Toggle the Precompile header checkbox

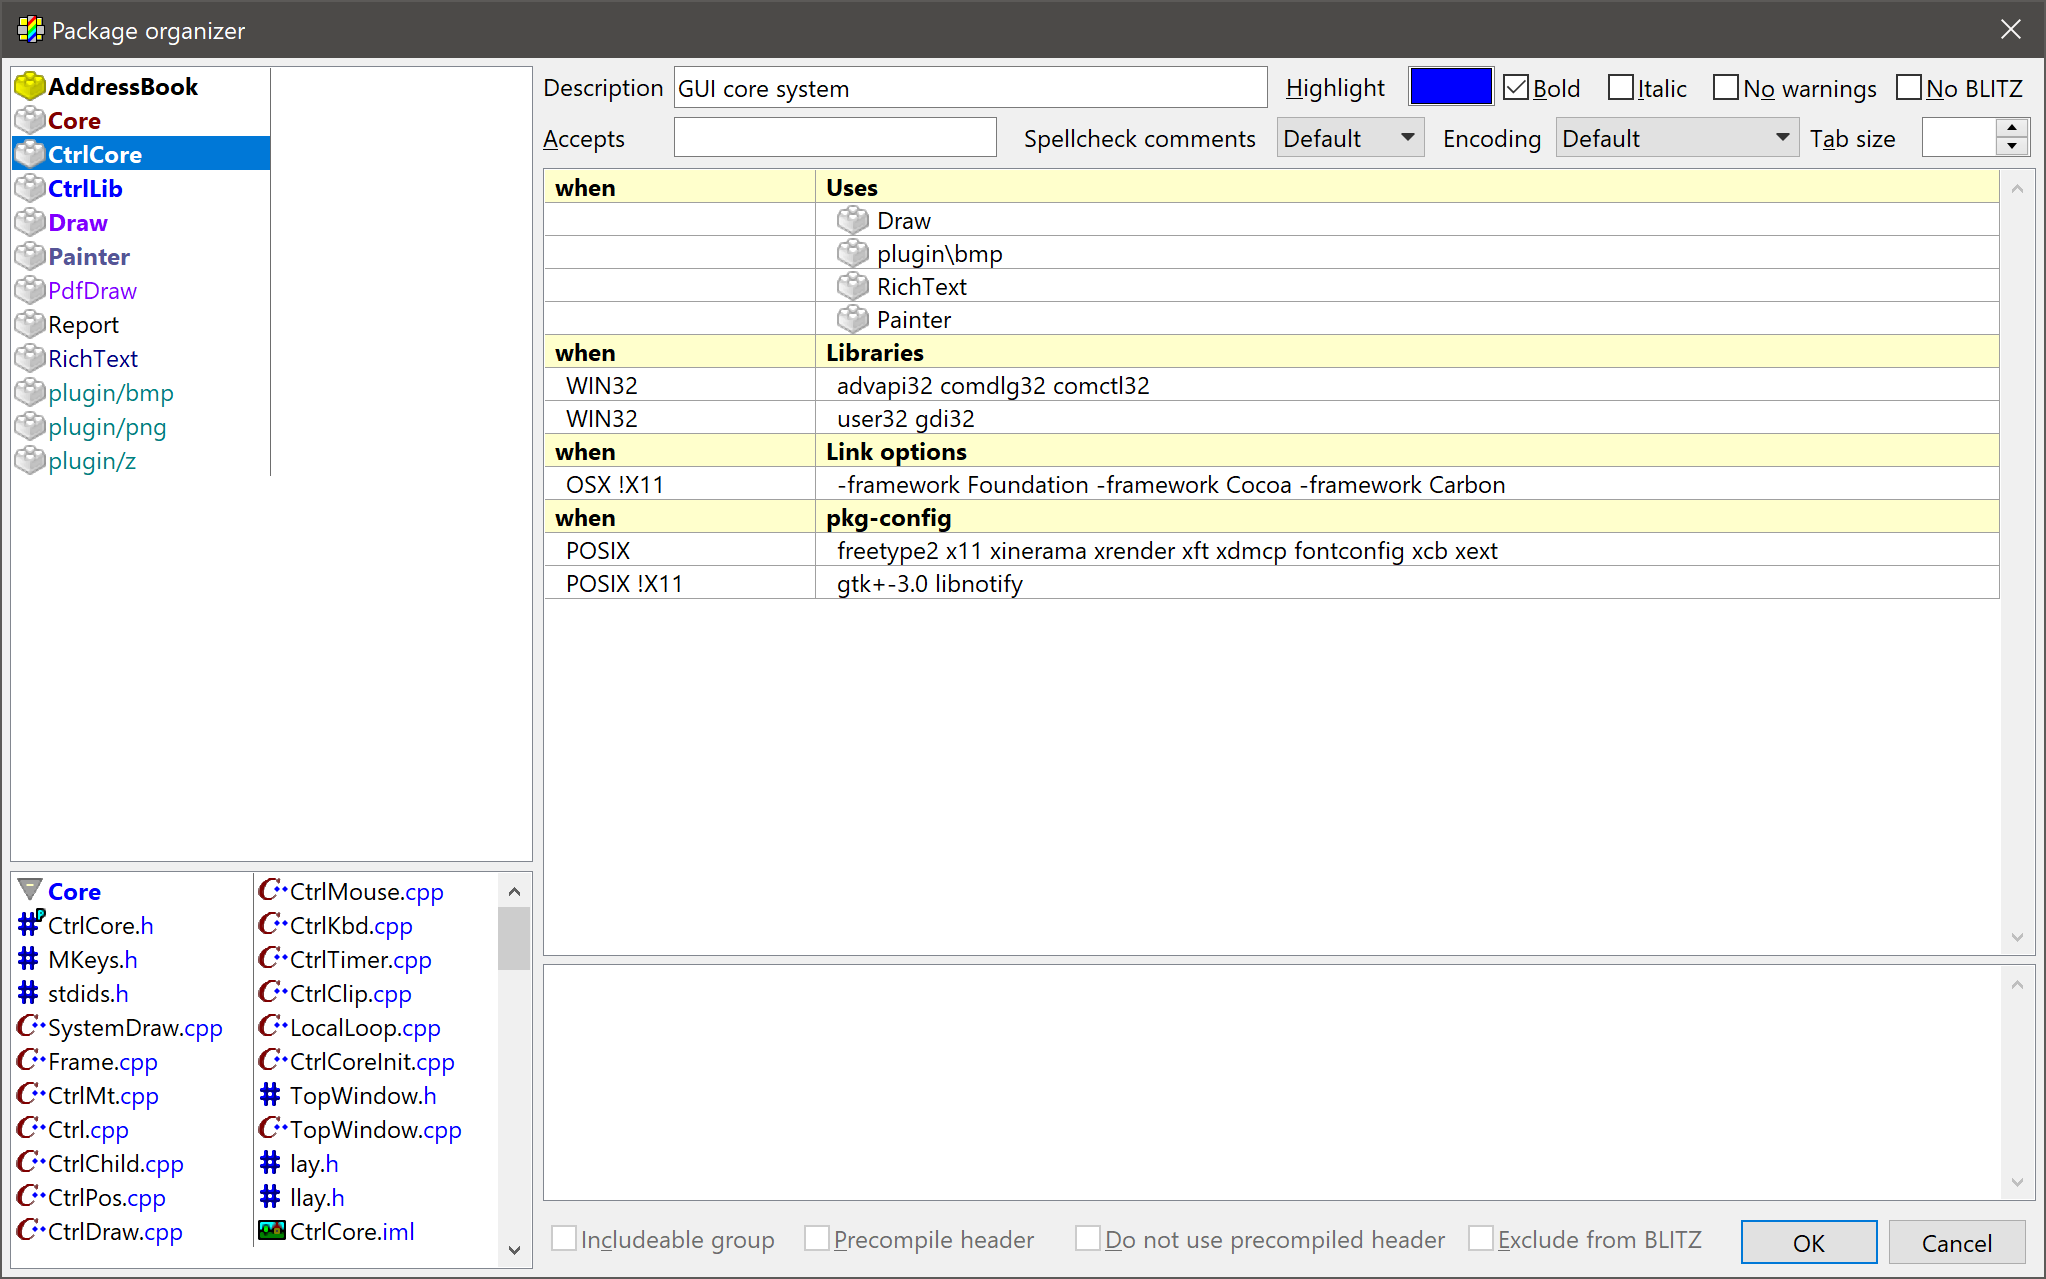[x=817, y=1239]
